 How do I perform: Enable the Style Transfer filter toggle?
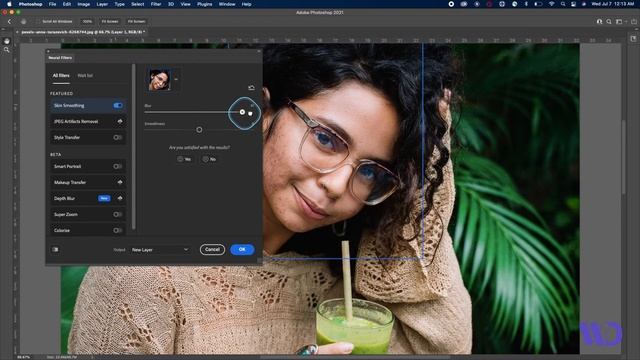(118, 138)
